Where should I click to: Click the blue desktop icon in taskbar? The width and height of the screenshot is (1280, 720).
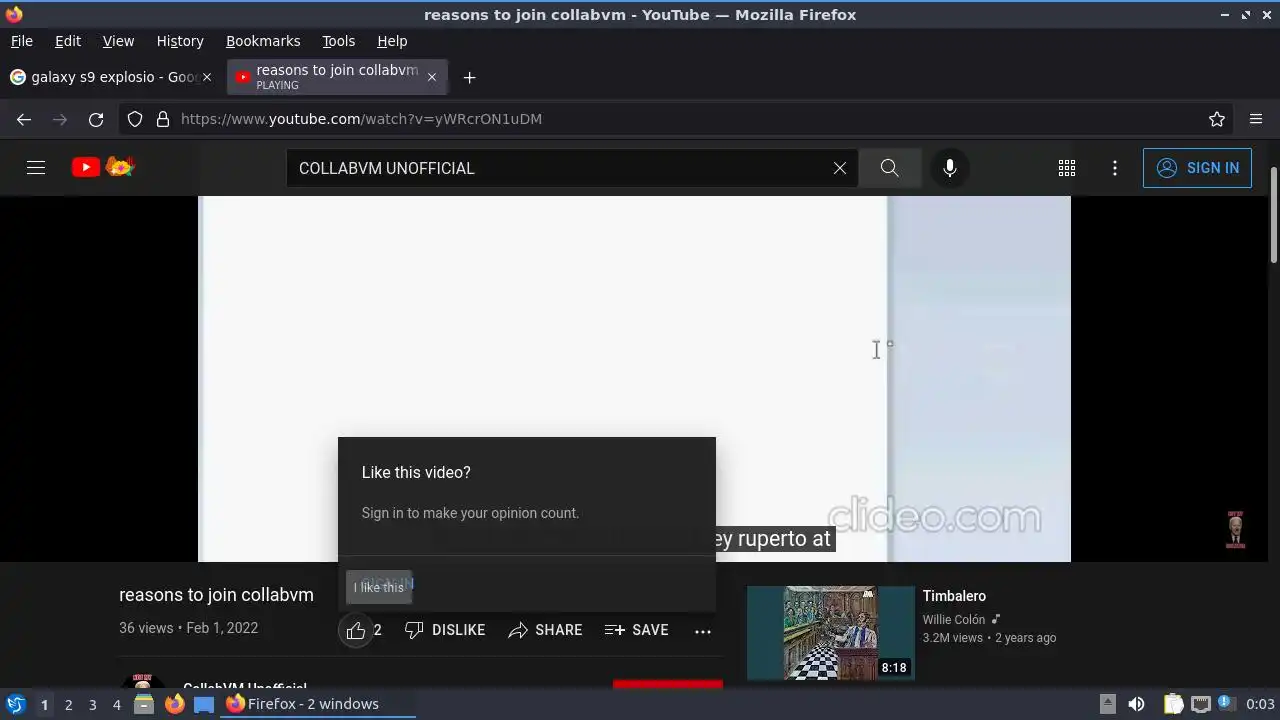click(204, 704)
